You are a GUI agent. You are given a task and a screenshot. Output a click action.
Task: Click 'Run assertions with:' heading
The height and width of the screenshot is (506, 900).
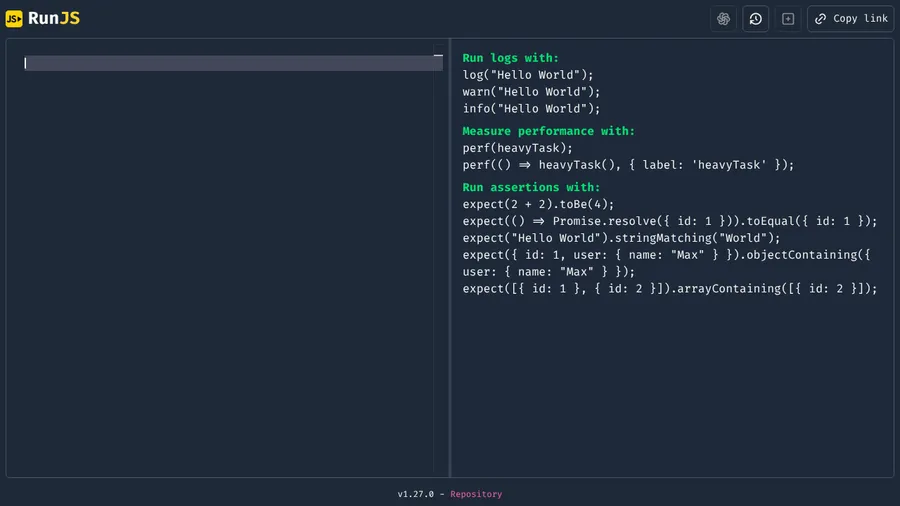point(531,187)
